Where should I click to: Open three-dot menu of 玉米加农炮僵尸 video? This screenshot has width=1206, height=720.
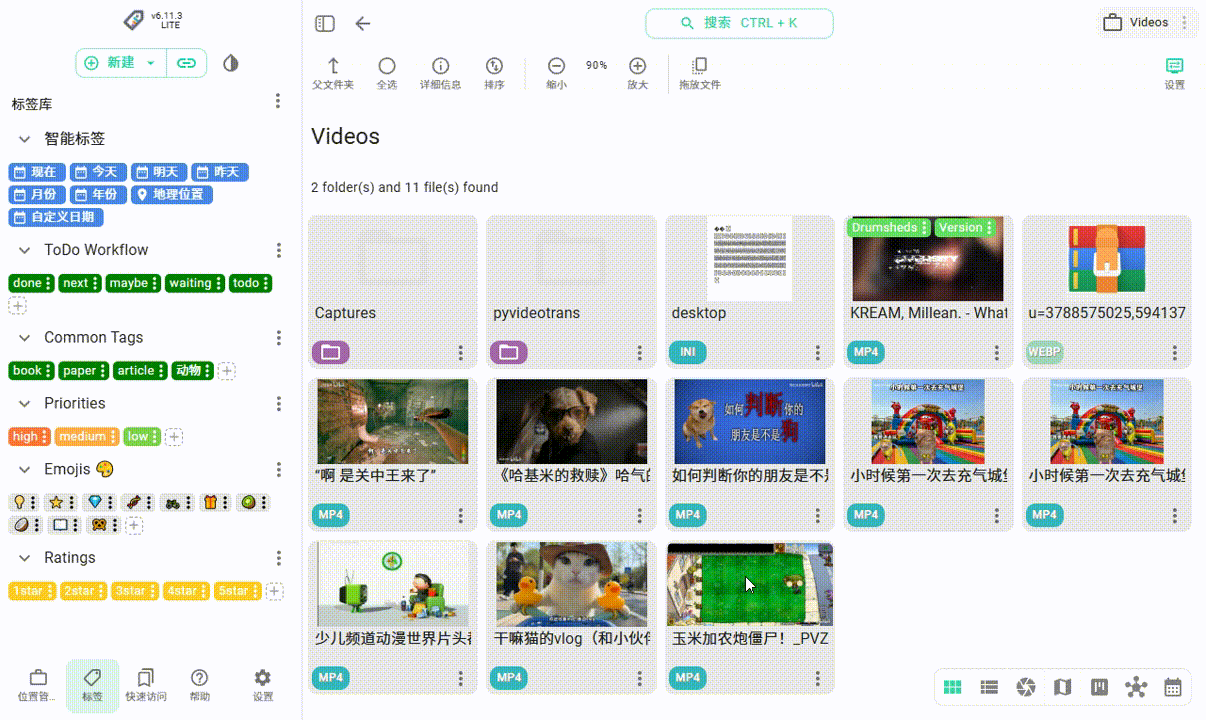point(818,678)
